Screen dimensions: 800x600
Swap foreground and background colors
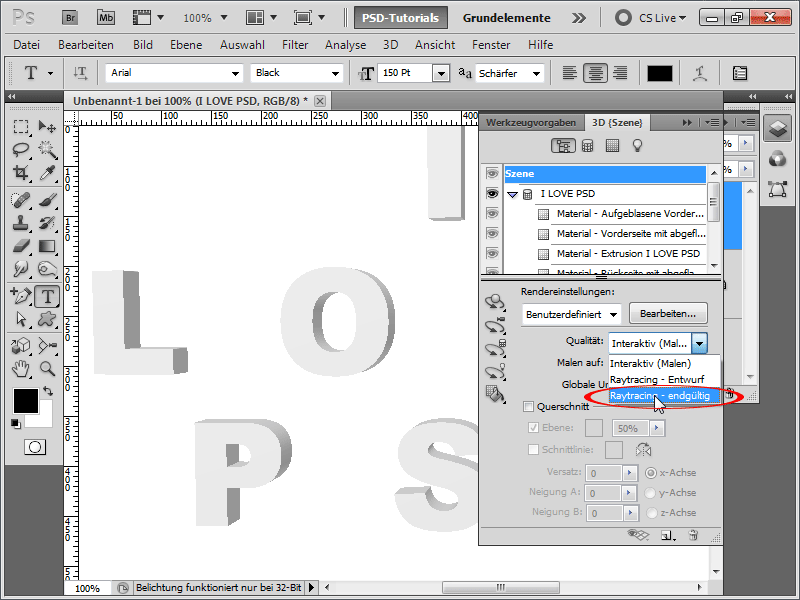point(48,391)
